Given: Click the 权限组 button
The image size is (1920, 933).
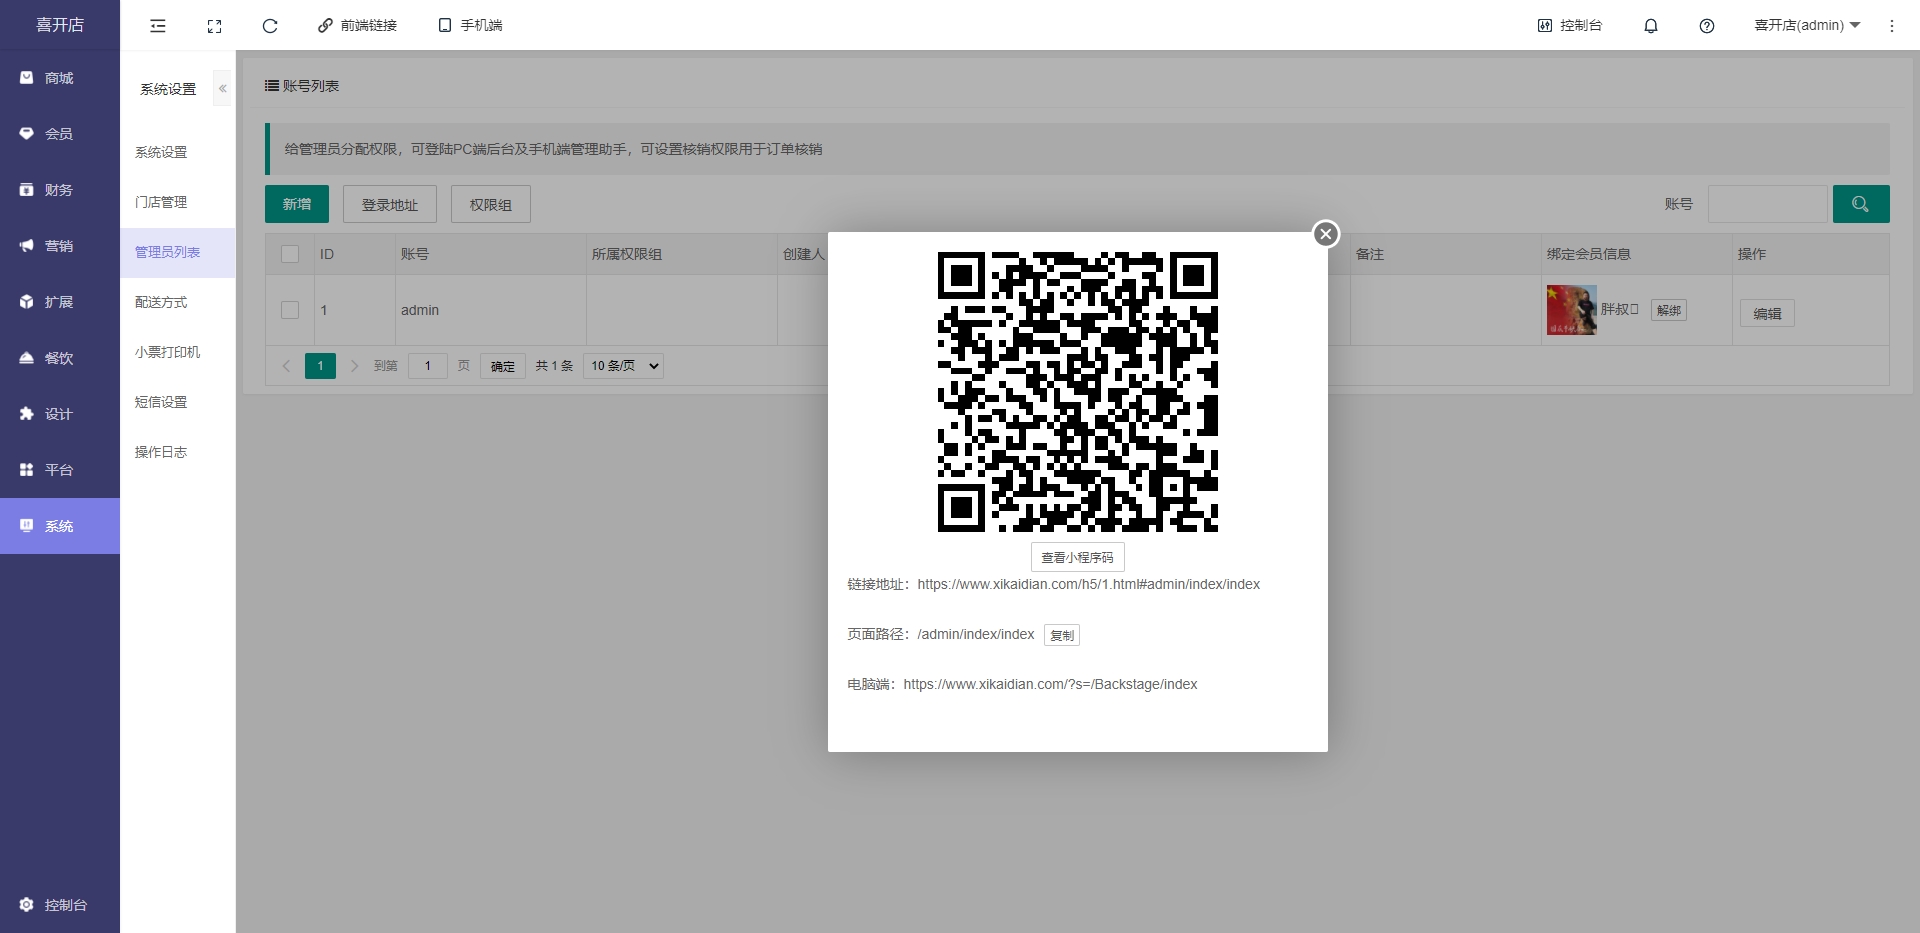Looking at the screenshot, I should click(491, 204).
